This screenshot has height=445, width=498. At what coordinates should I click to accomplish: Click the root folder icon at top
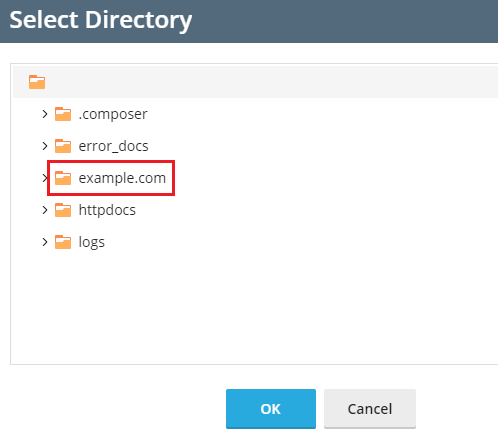point(37,82)
